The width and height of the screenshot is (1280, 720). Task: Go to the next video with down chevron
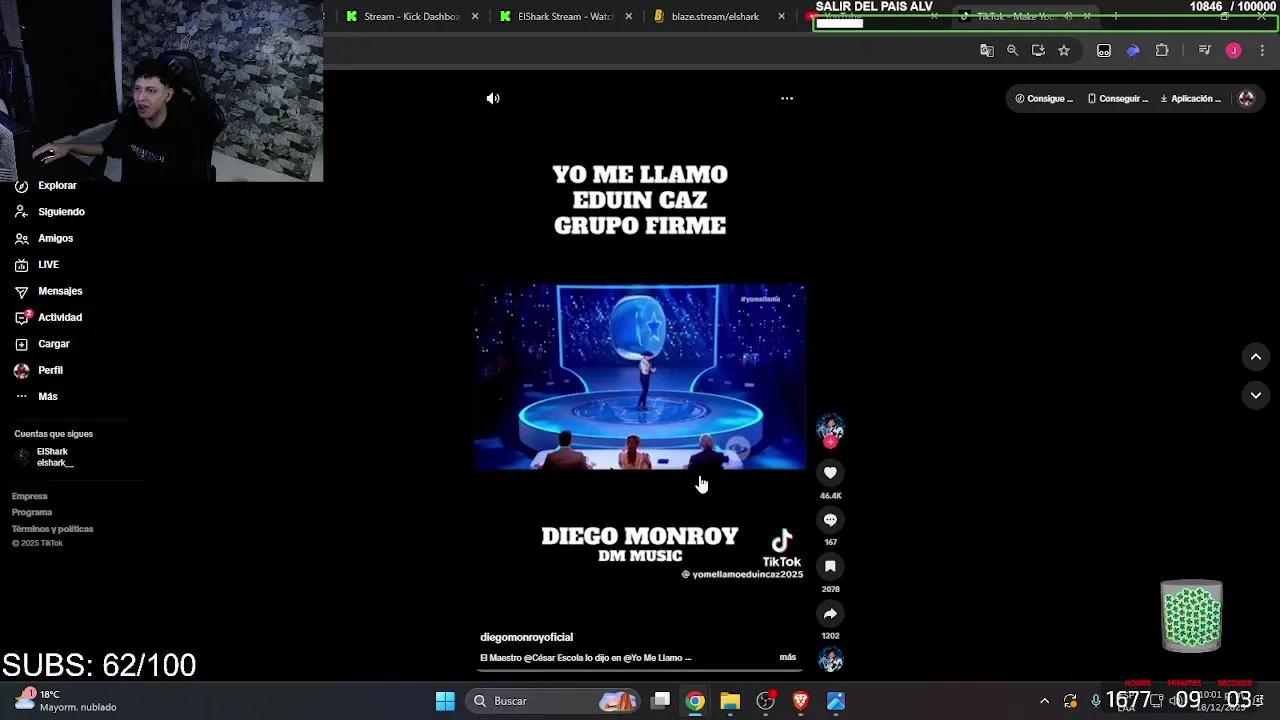pyautogui.click(x=1256, y=395)
